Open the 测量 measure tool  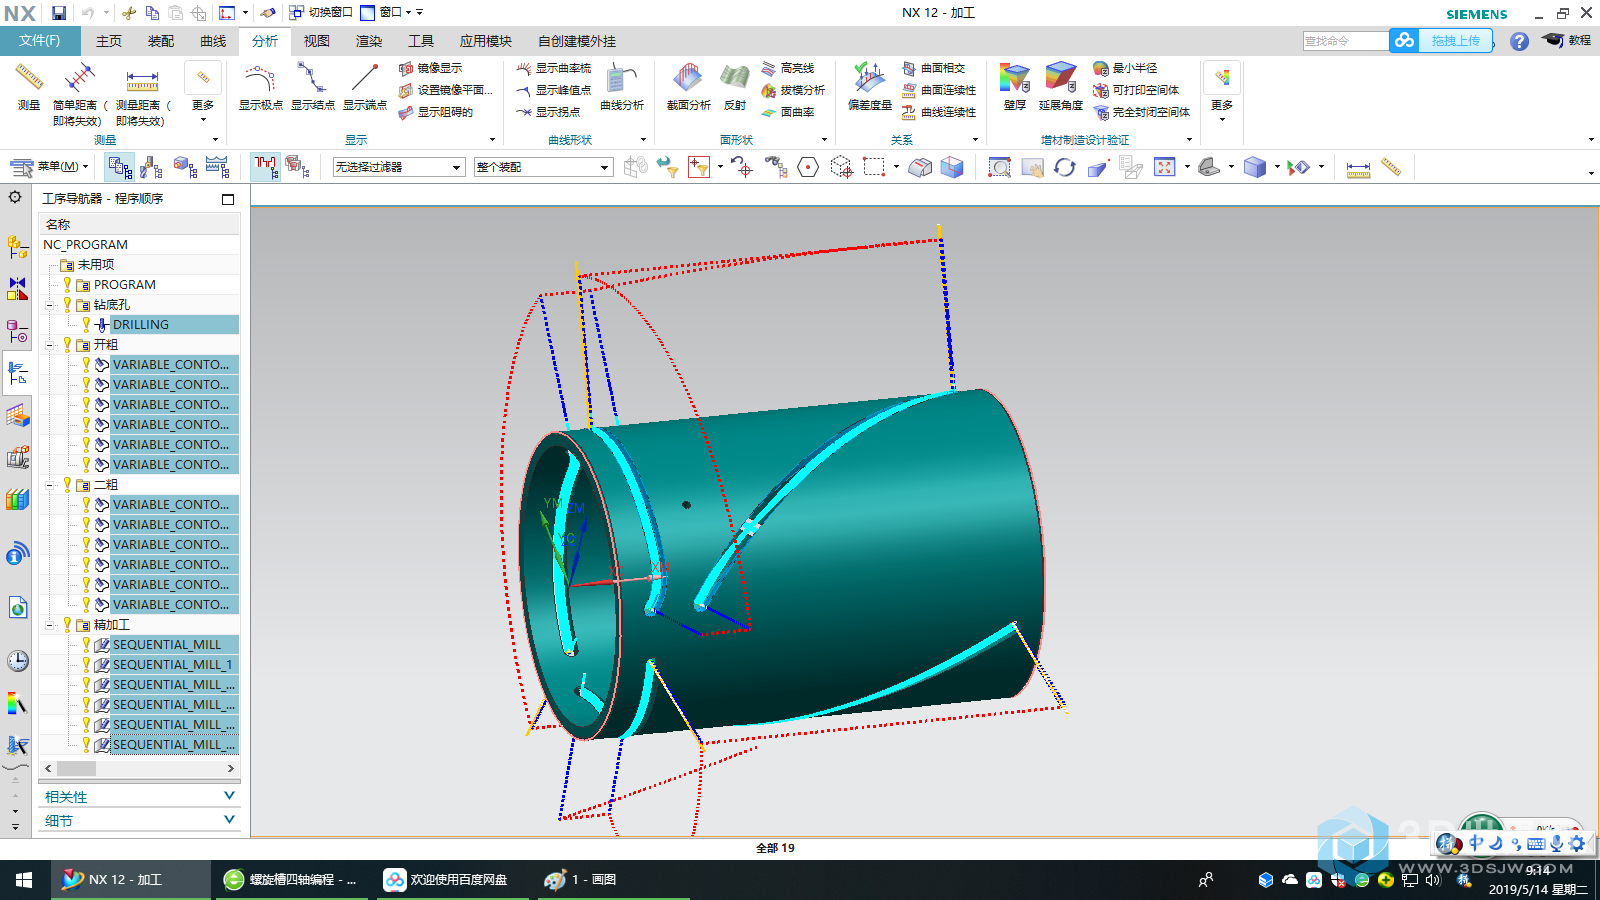29,86
